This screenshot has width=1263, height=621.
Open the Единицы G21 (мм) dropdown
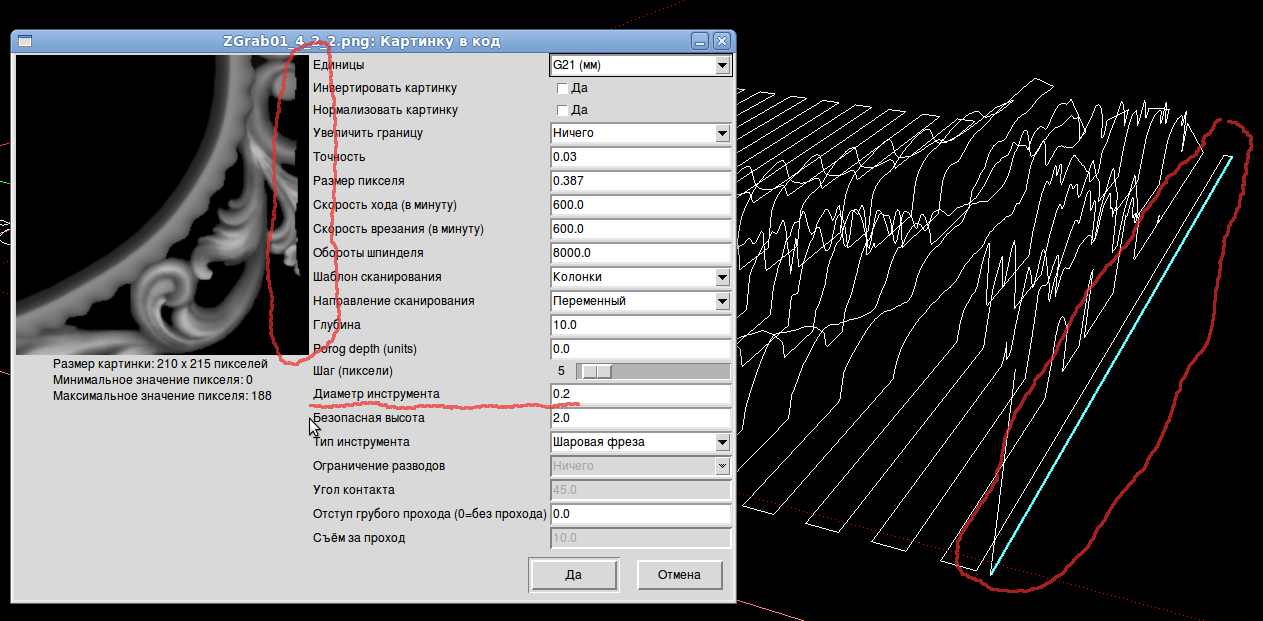pos(640,65)
